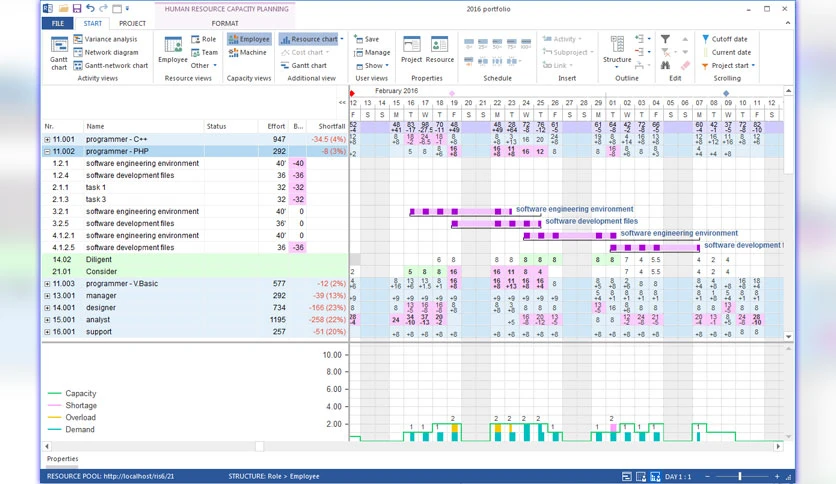Screen dimensions: 836x484
Task: Open Resource chart dropdown arrow
Action: [x=342, y=39]
